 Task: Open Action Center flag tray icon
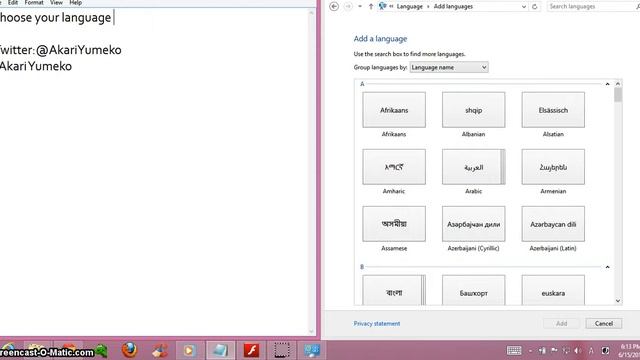[554, 351]
